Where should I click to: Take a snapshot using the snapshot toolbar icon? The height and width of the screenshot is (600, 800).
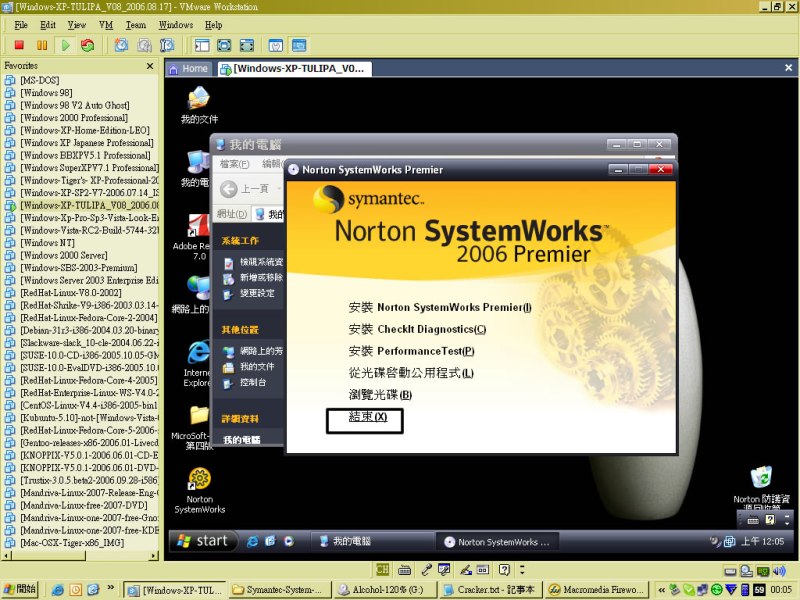coord(121,45)
